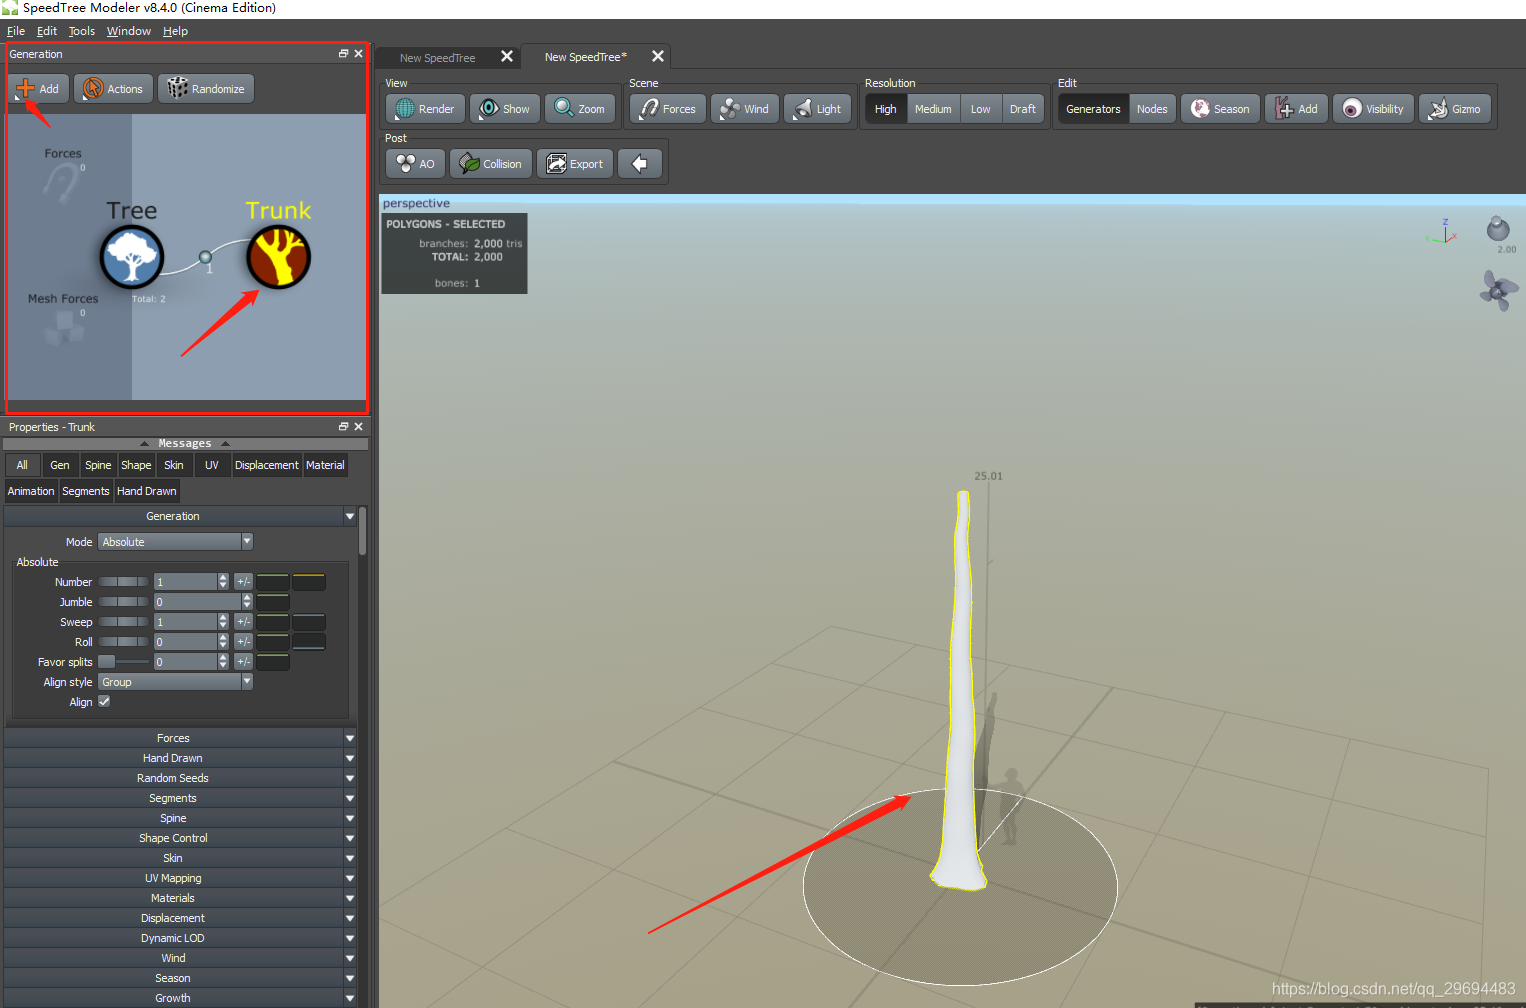Click the light sphere icon in viewport corner
The height and width of the screenshot is (1008, 1526).
(1498, 229)
